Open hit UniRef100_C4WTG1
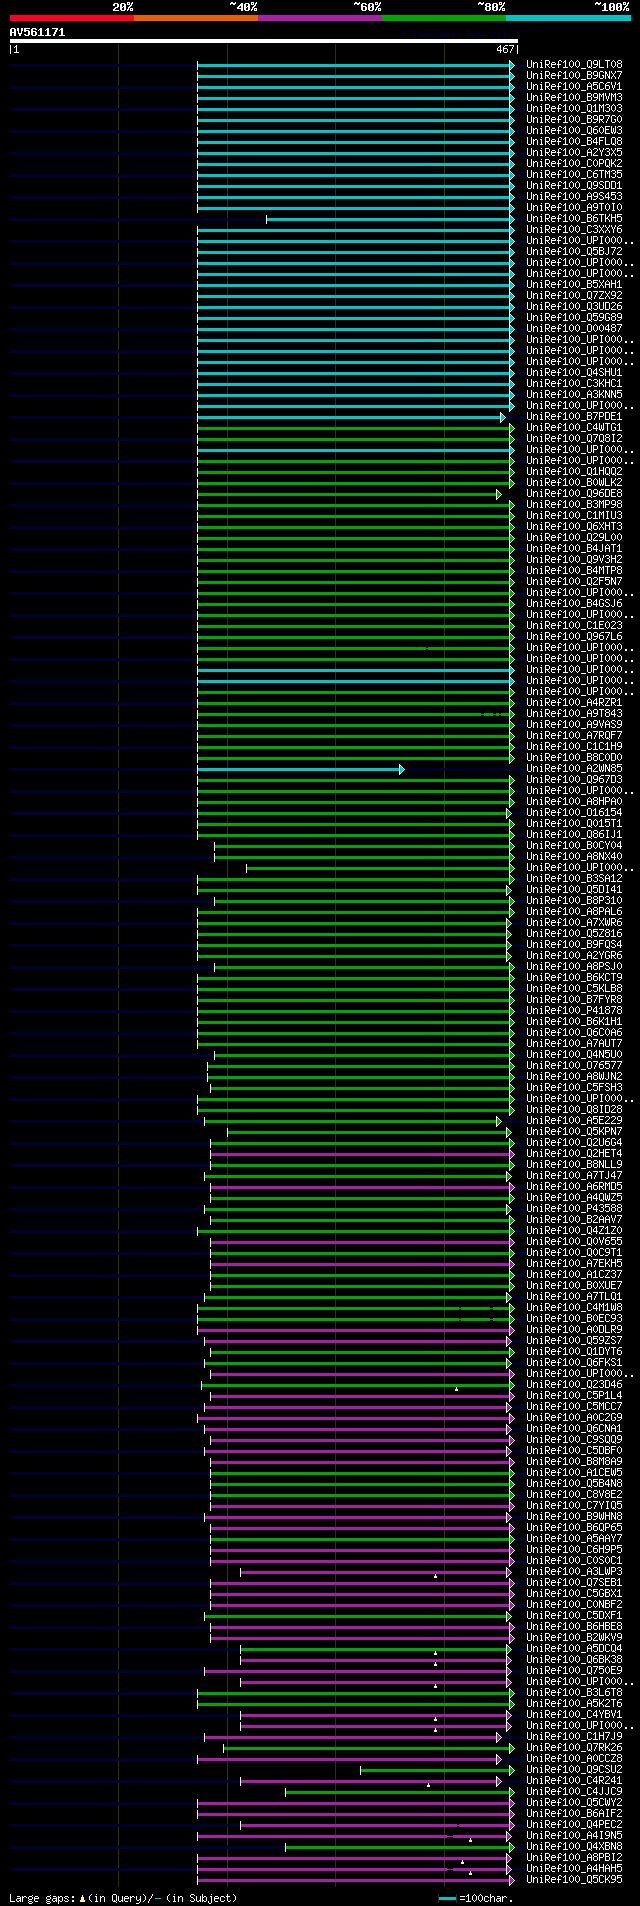This screenshot has width=640, height=1906. pos(574,427)
